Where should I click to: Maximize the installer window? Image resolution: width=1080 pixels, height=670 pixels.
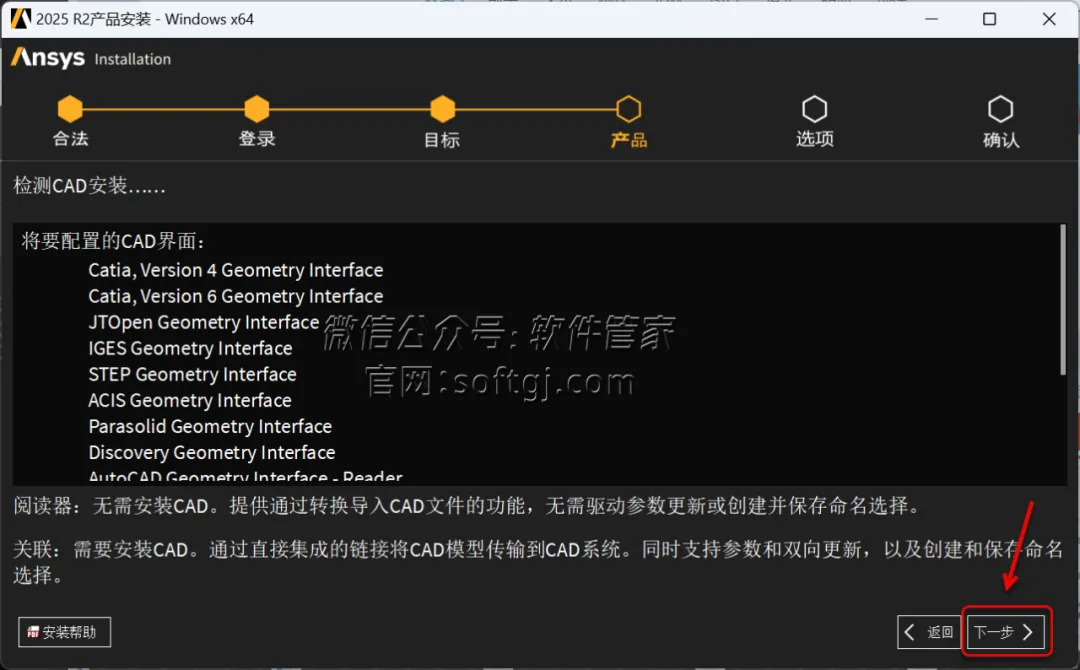[x=989, y=19]
